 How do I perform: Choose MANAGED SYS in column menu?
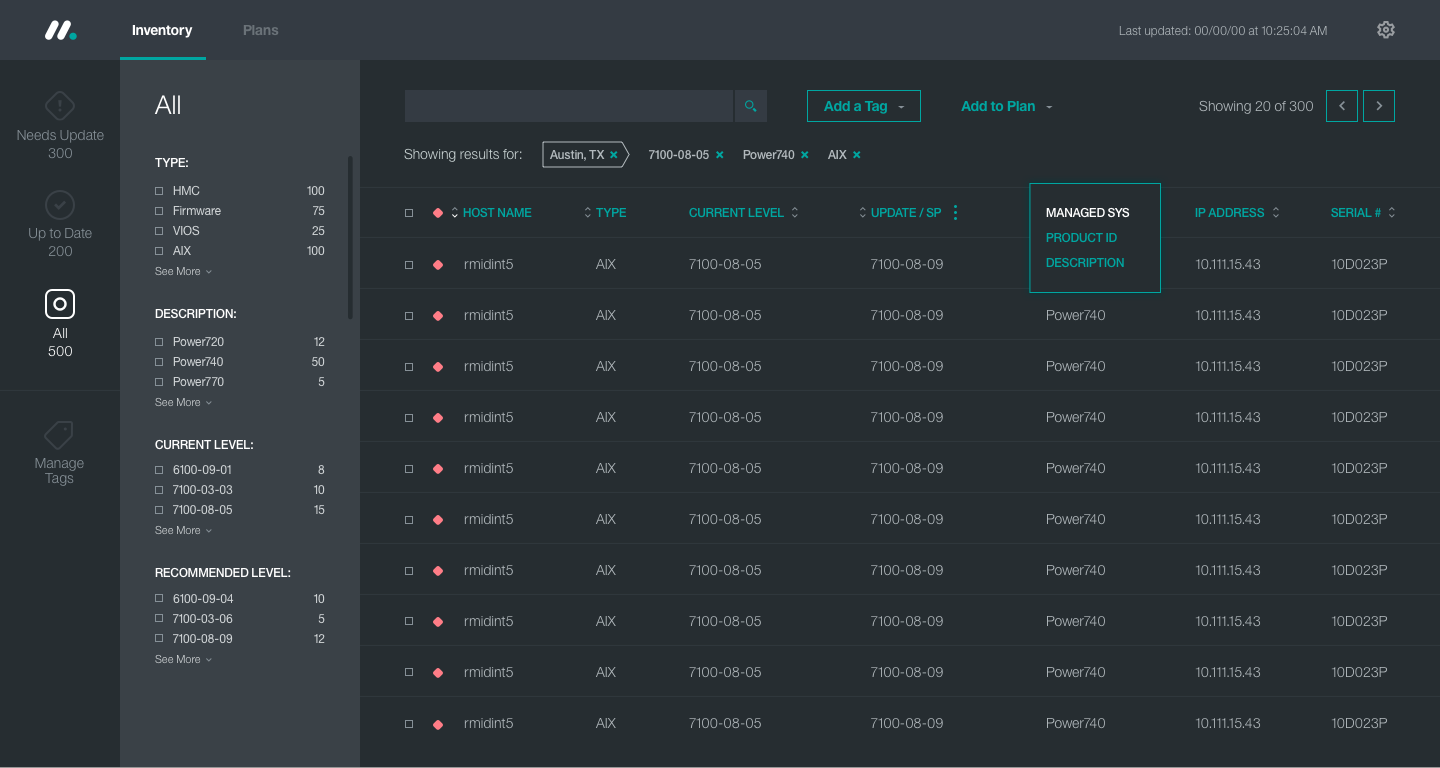pyautogui.click(x=1087, y=213)
